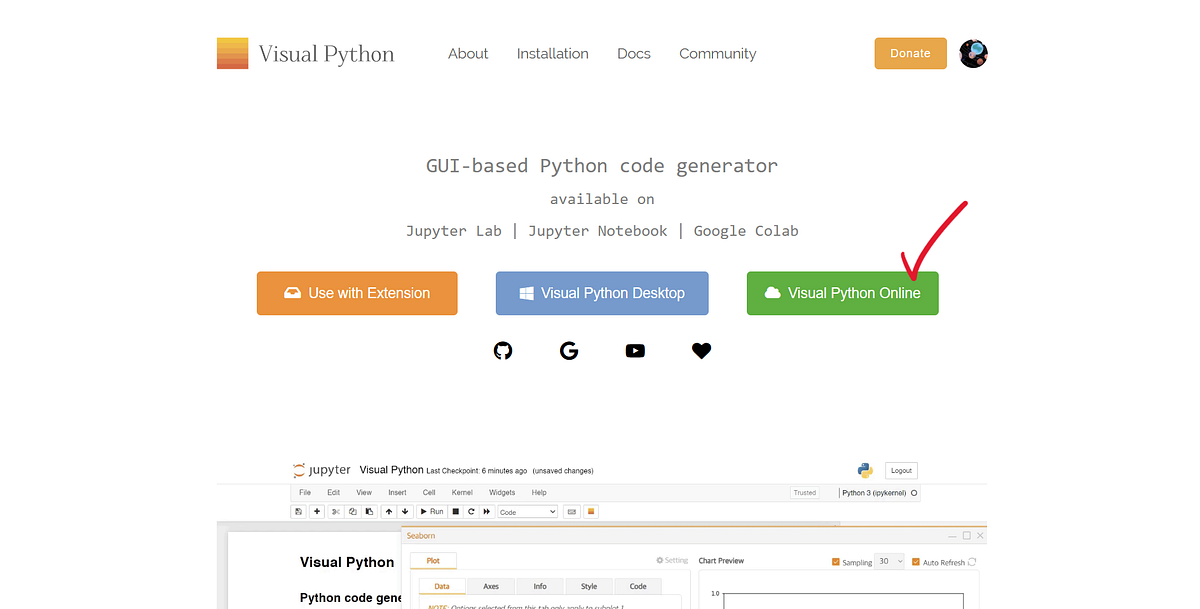Viewport: 1200px width, 609px height.
Task: Click the profile avatar in the header
Action: pyautogui.click(x=972, y=53)
